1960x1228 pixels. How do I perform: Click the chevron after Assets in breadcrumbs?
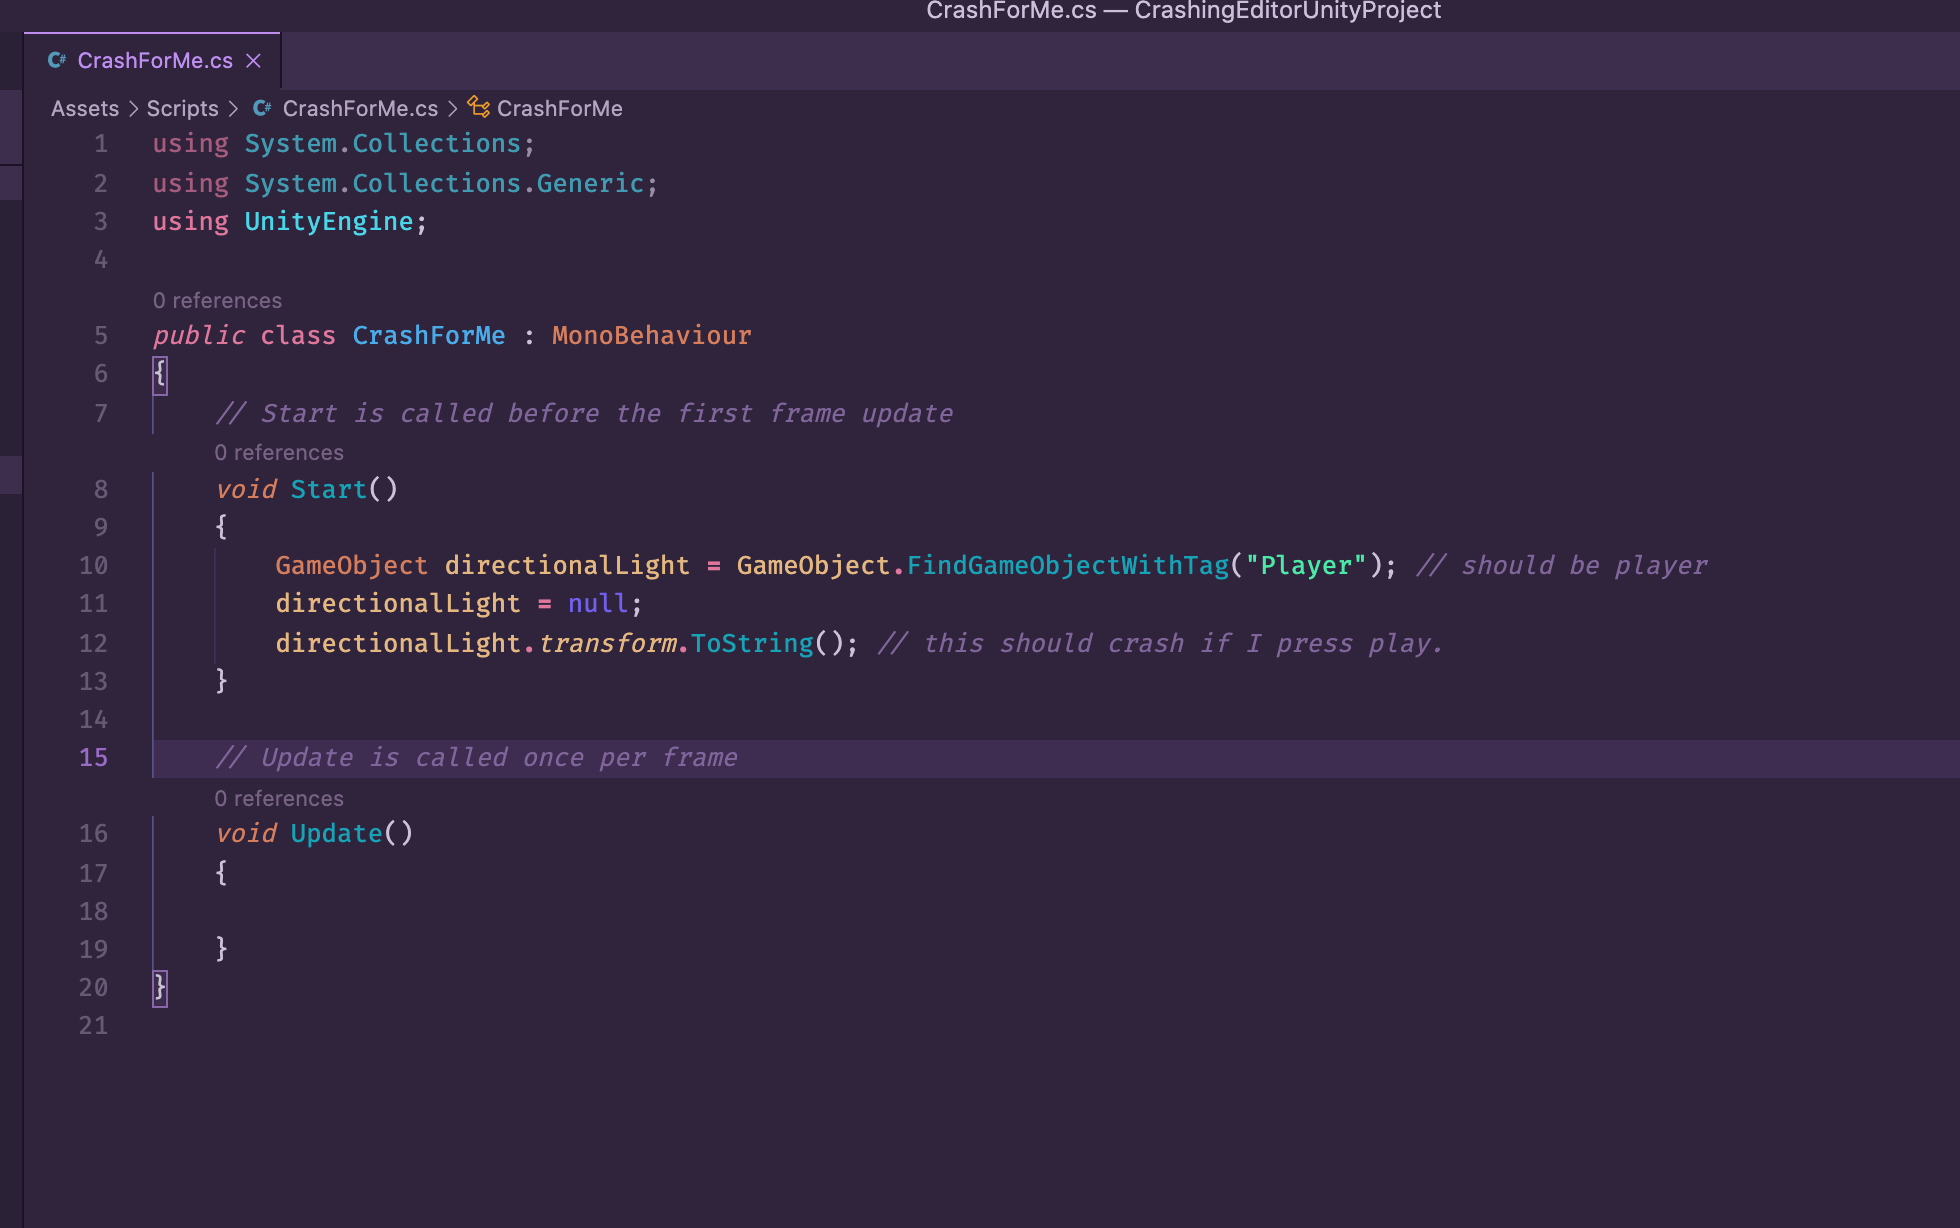tap(133, 108)
